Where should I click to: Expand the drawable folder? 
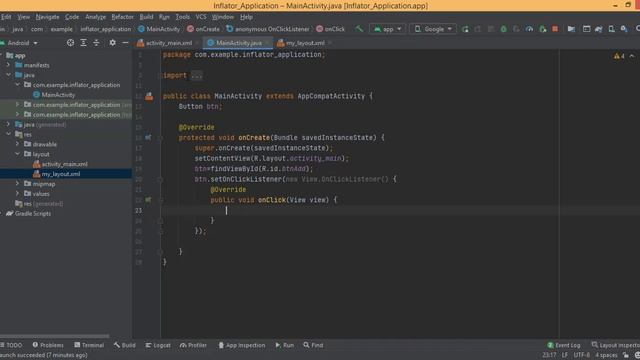17,144
